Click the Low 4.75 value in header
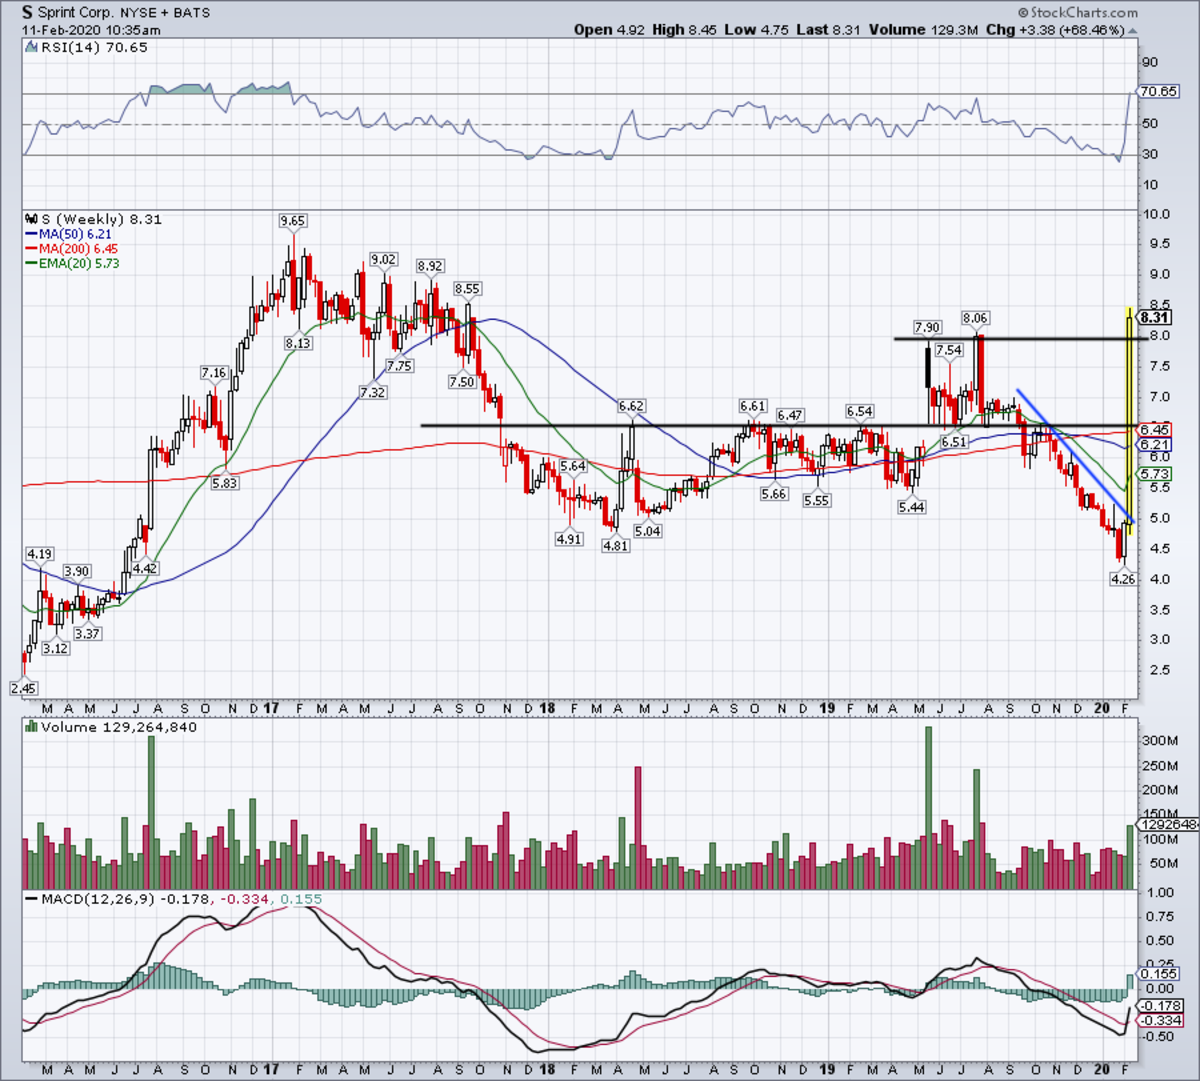This screenshot has width=1200, height=1081. 755,30
